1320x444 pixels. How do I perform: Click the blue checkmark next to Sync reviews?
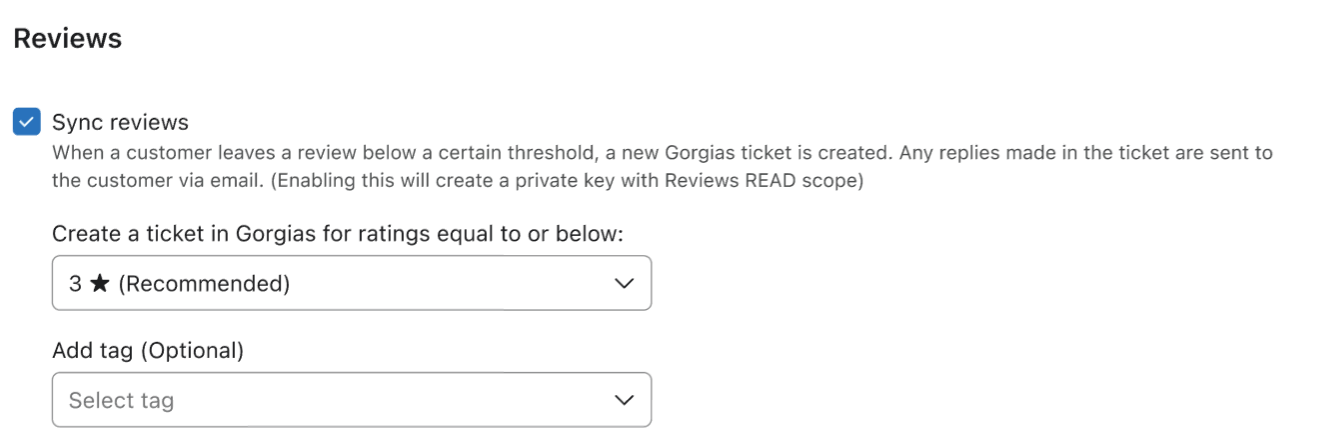(26, 122)
